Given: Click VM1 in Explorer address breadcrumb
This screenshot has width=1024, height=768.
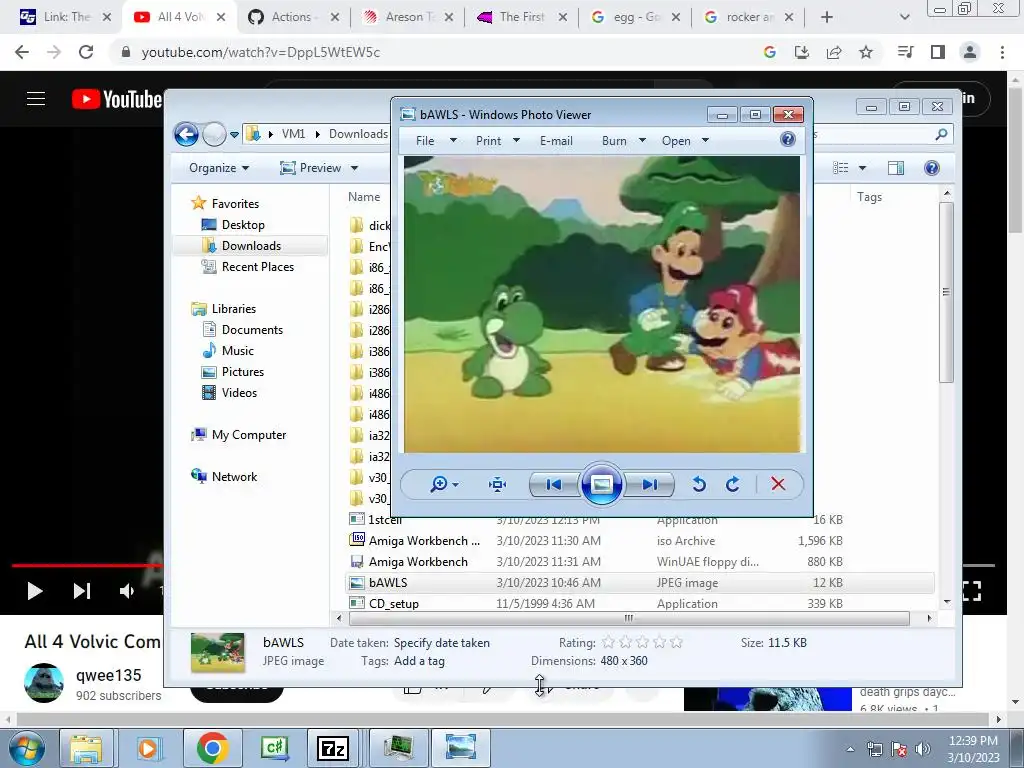Looking at the screenshot, I should [293, 134].
